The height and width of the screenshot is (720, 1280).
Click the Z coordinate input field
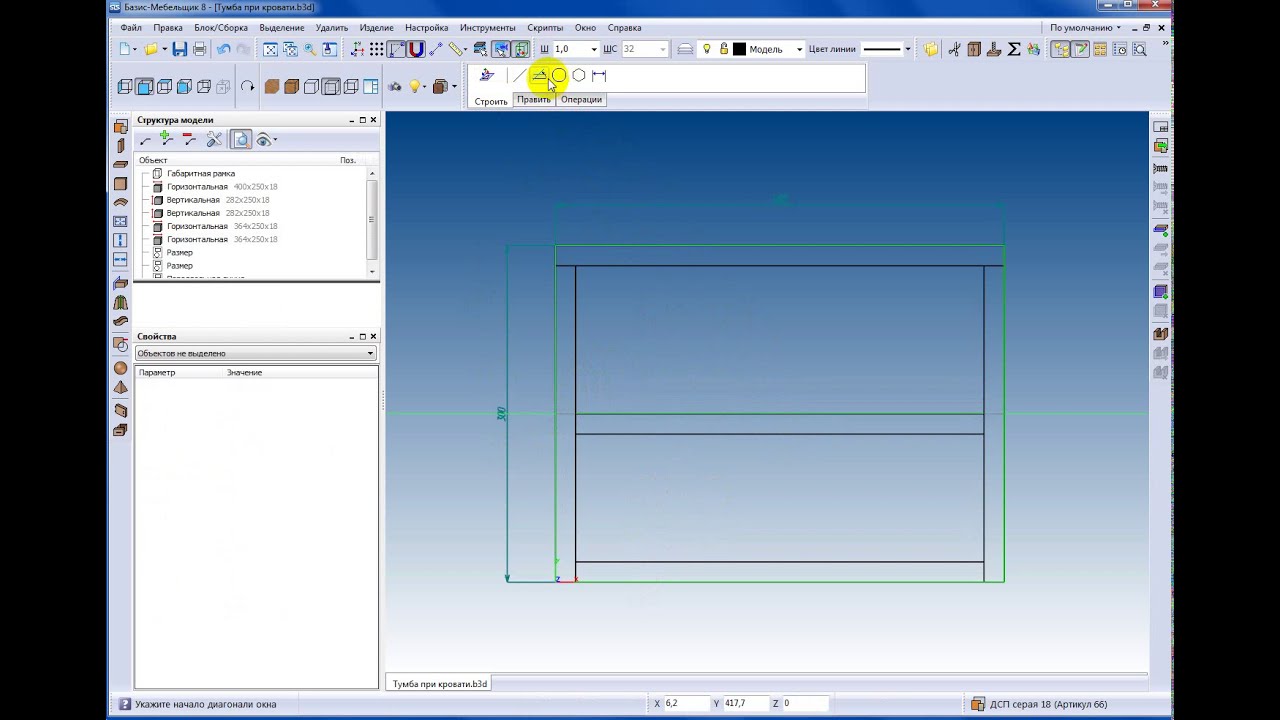(x=804, y=703)
